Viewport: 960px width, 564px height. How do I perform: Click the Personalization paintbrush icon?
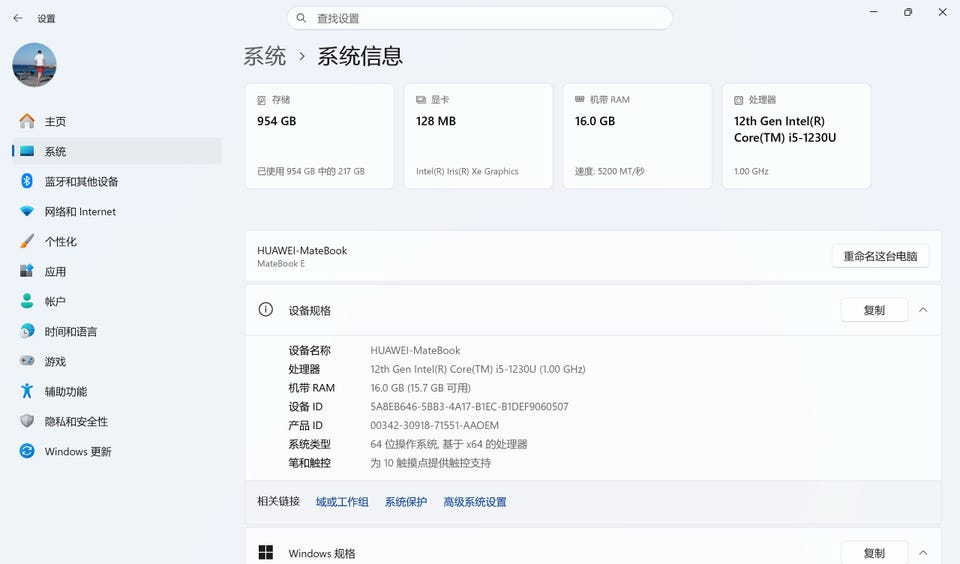coord(27,241)
